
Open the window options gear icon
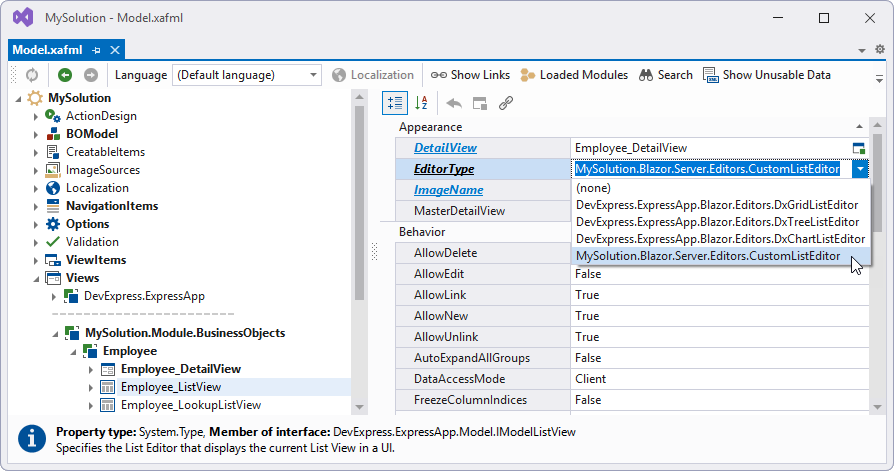click(x=880, y=50)
